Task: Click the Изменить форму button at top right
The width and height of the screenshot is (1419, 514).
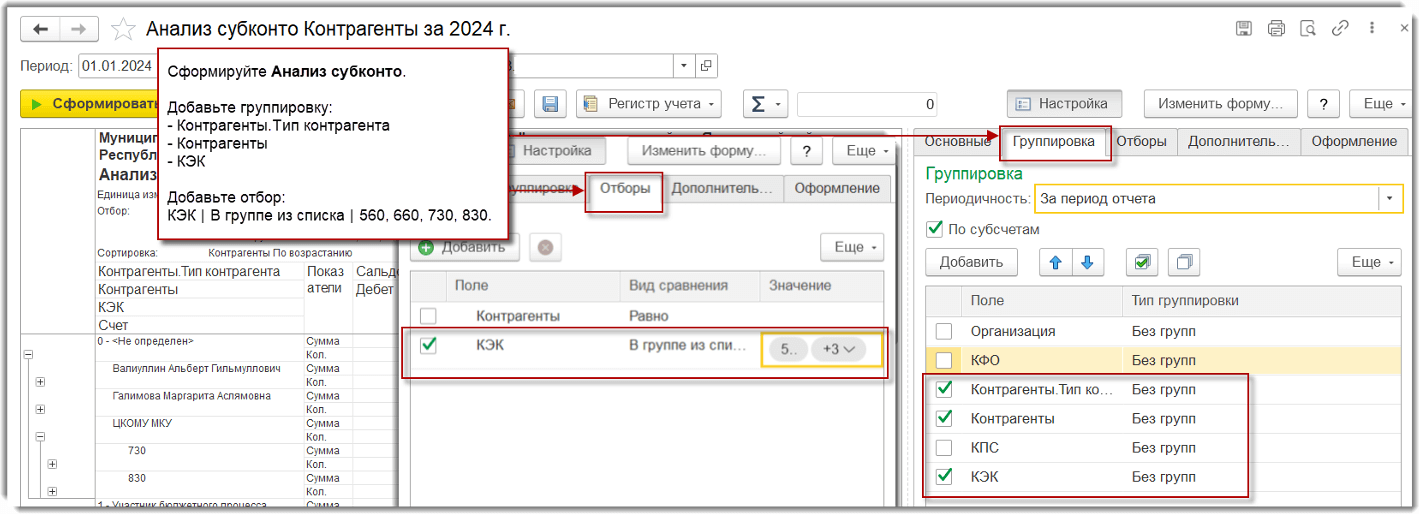Action: coord(1219,103)
